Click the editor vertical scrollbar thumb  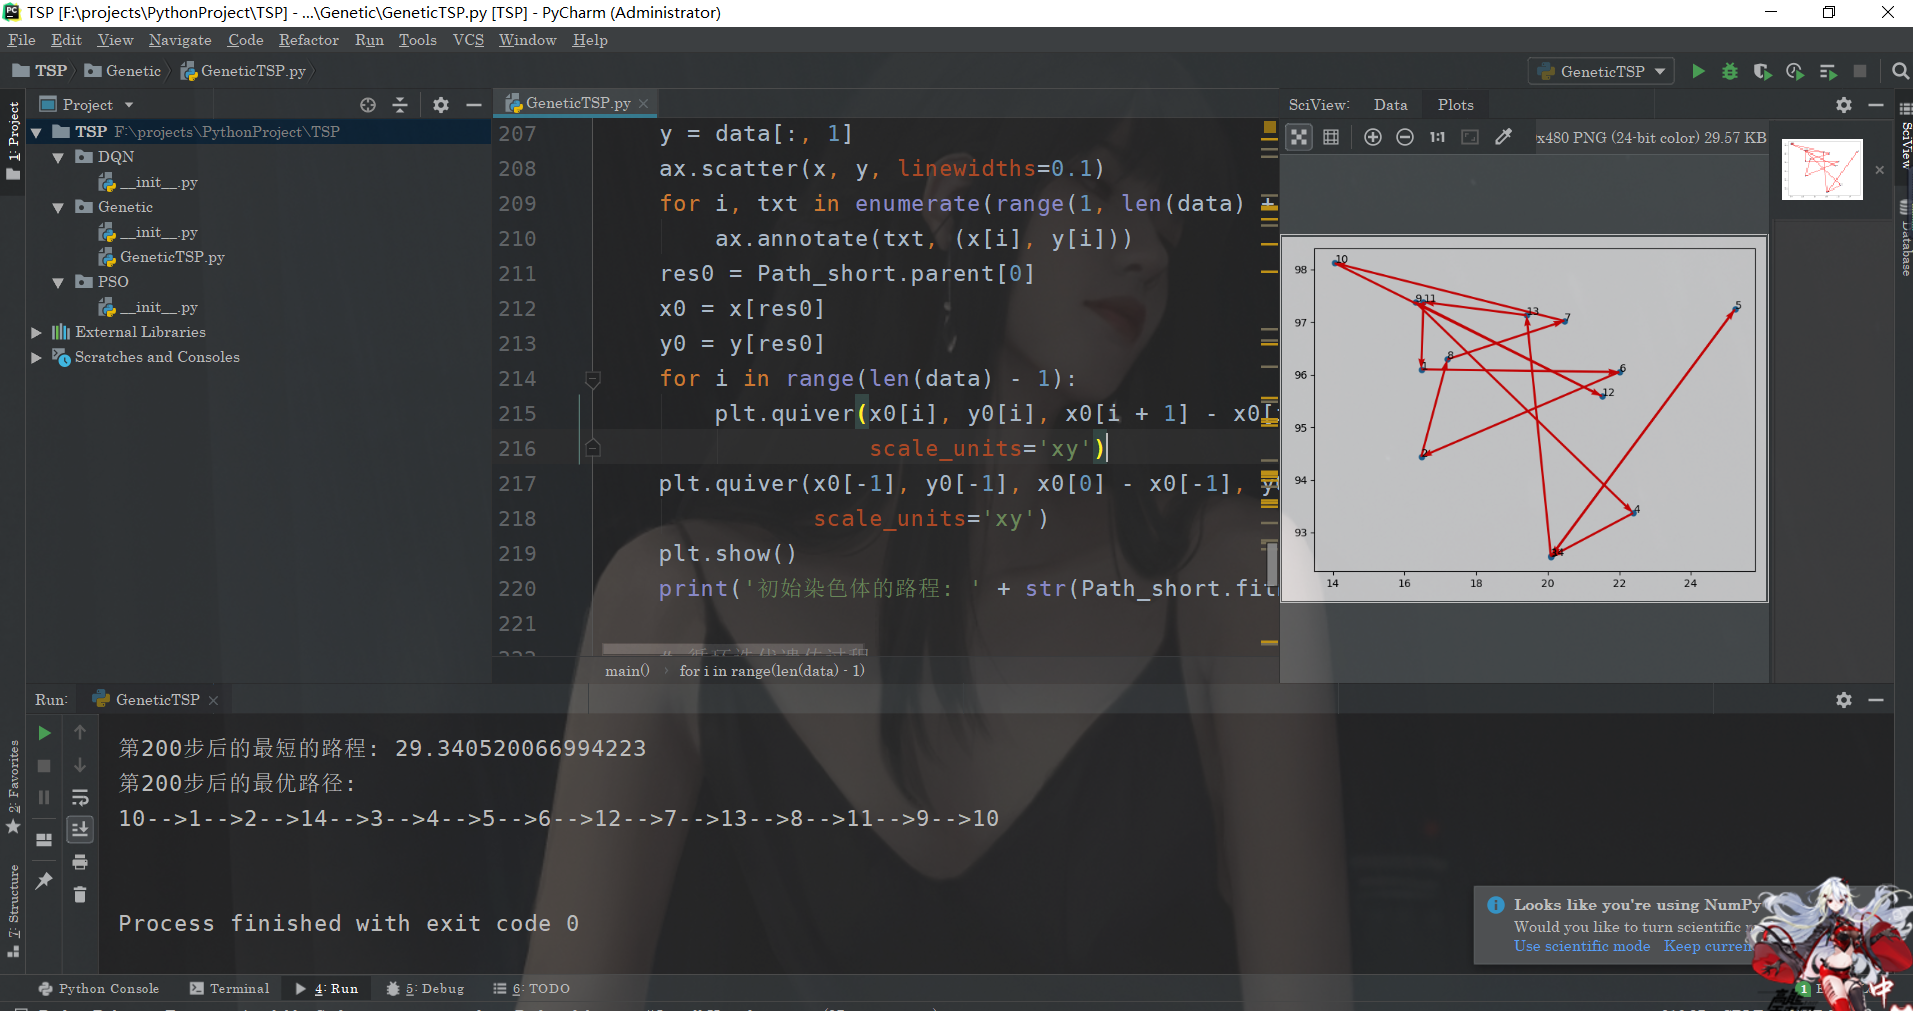tap(1272, 563)
